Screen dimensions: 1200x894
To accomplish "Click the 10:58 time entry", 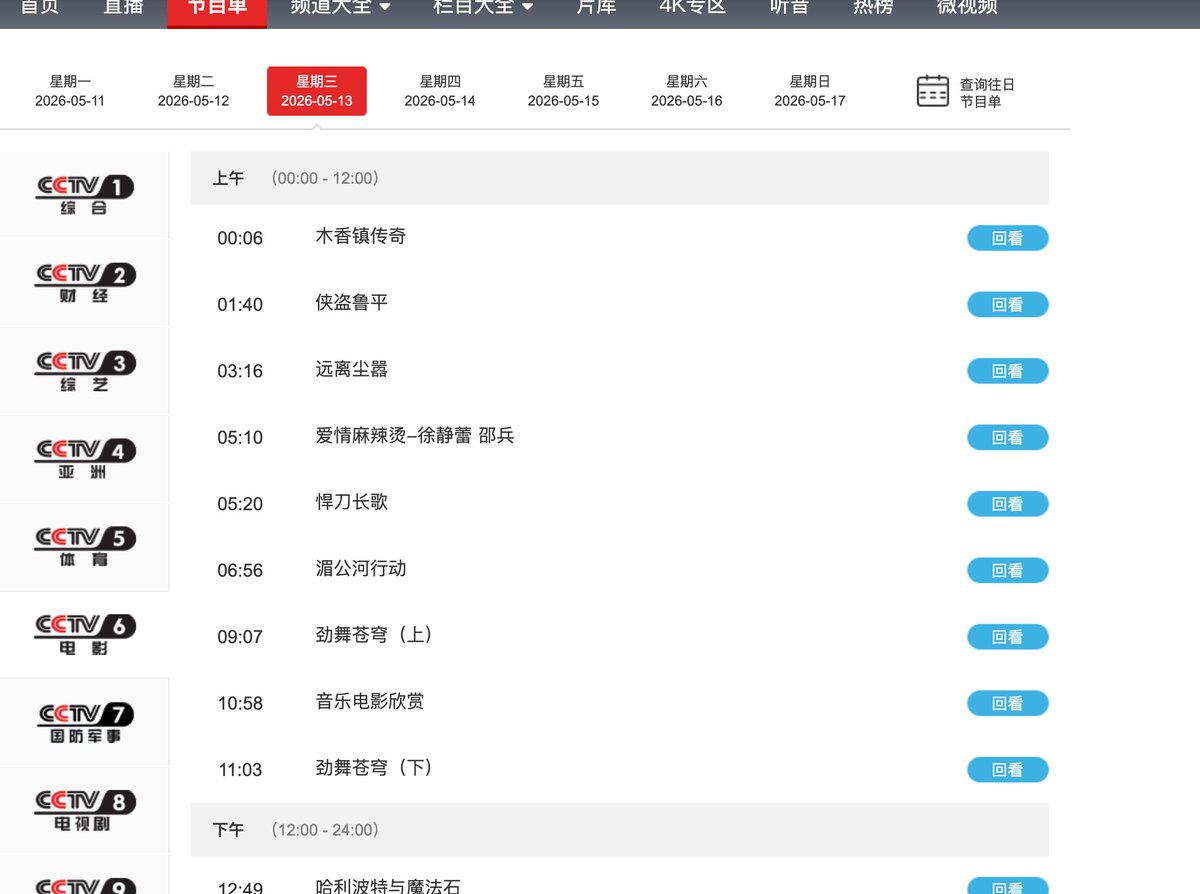I will pyautogui.click(x=240, y=704).
